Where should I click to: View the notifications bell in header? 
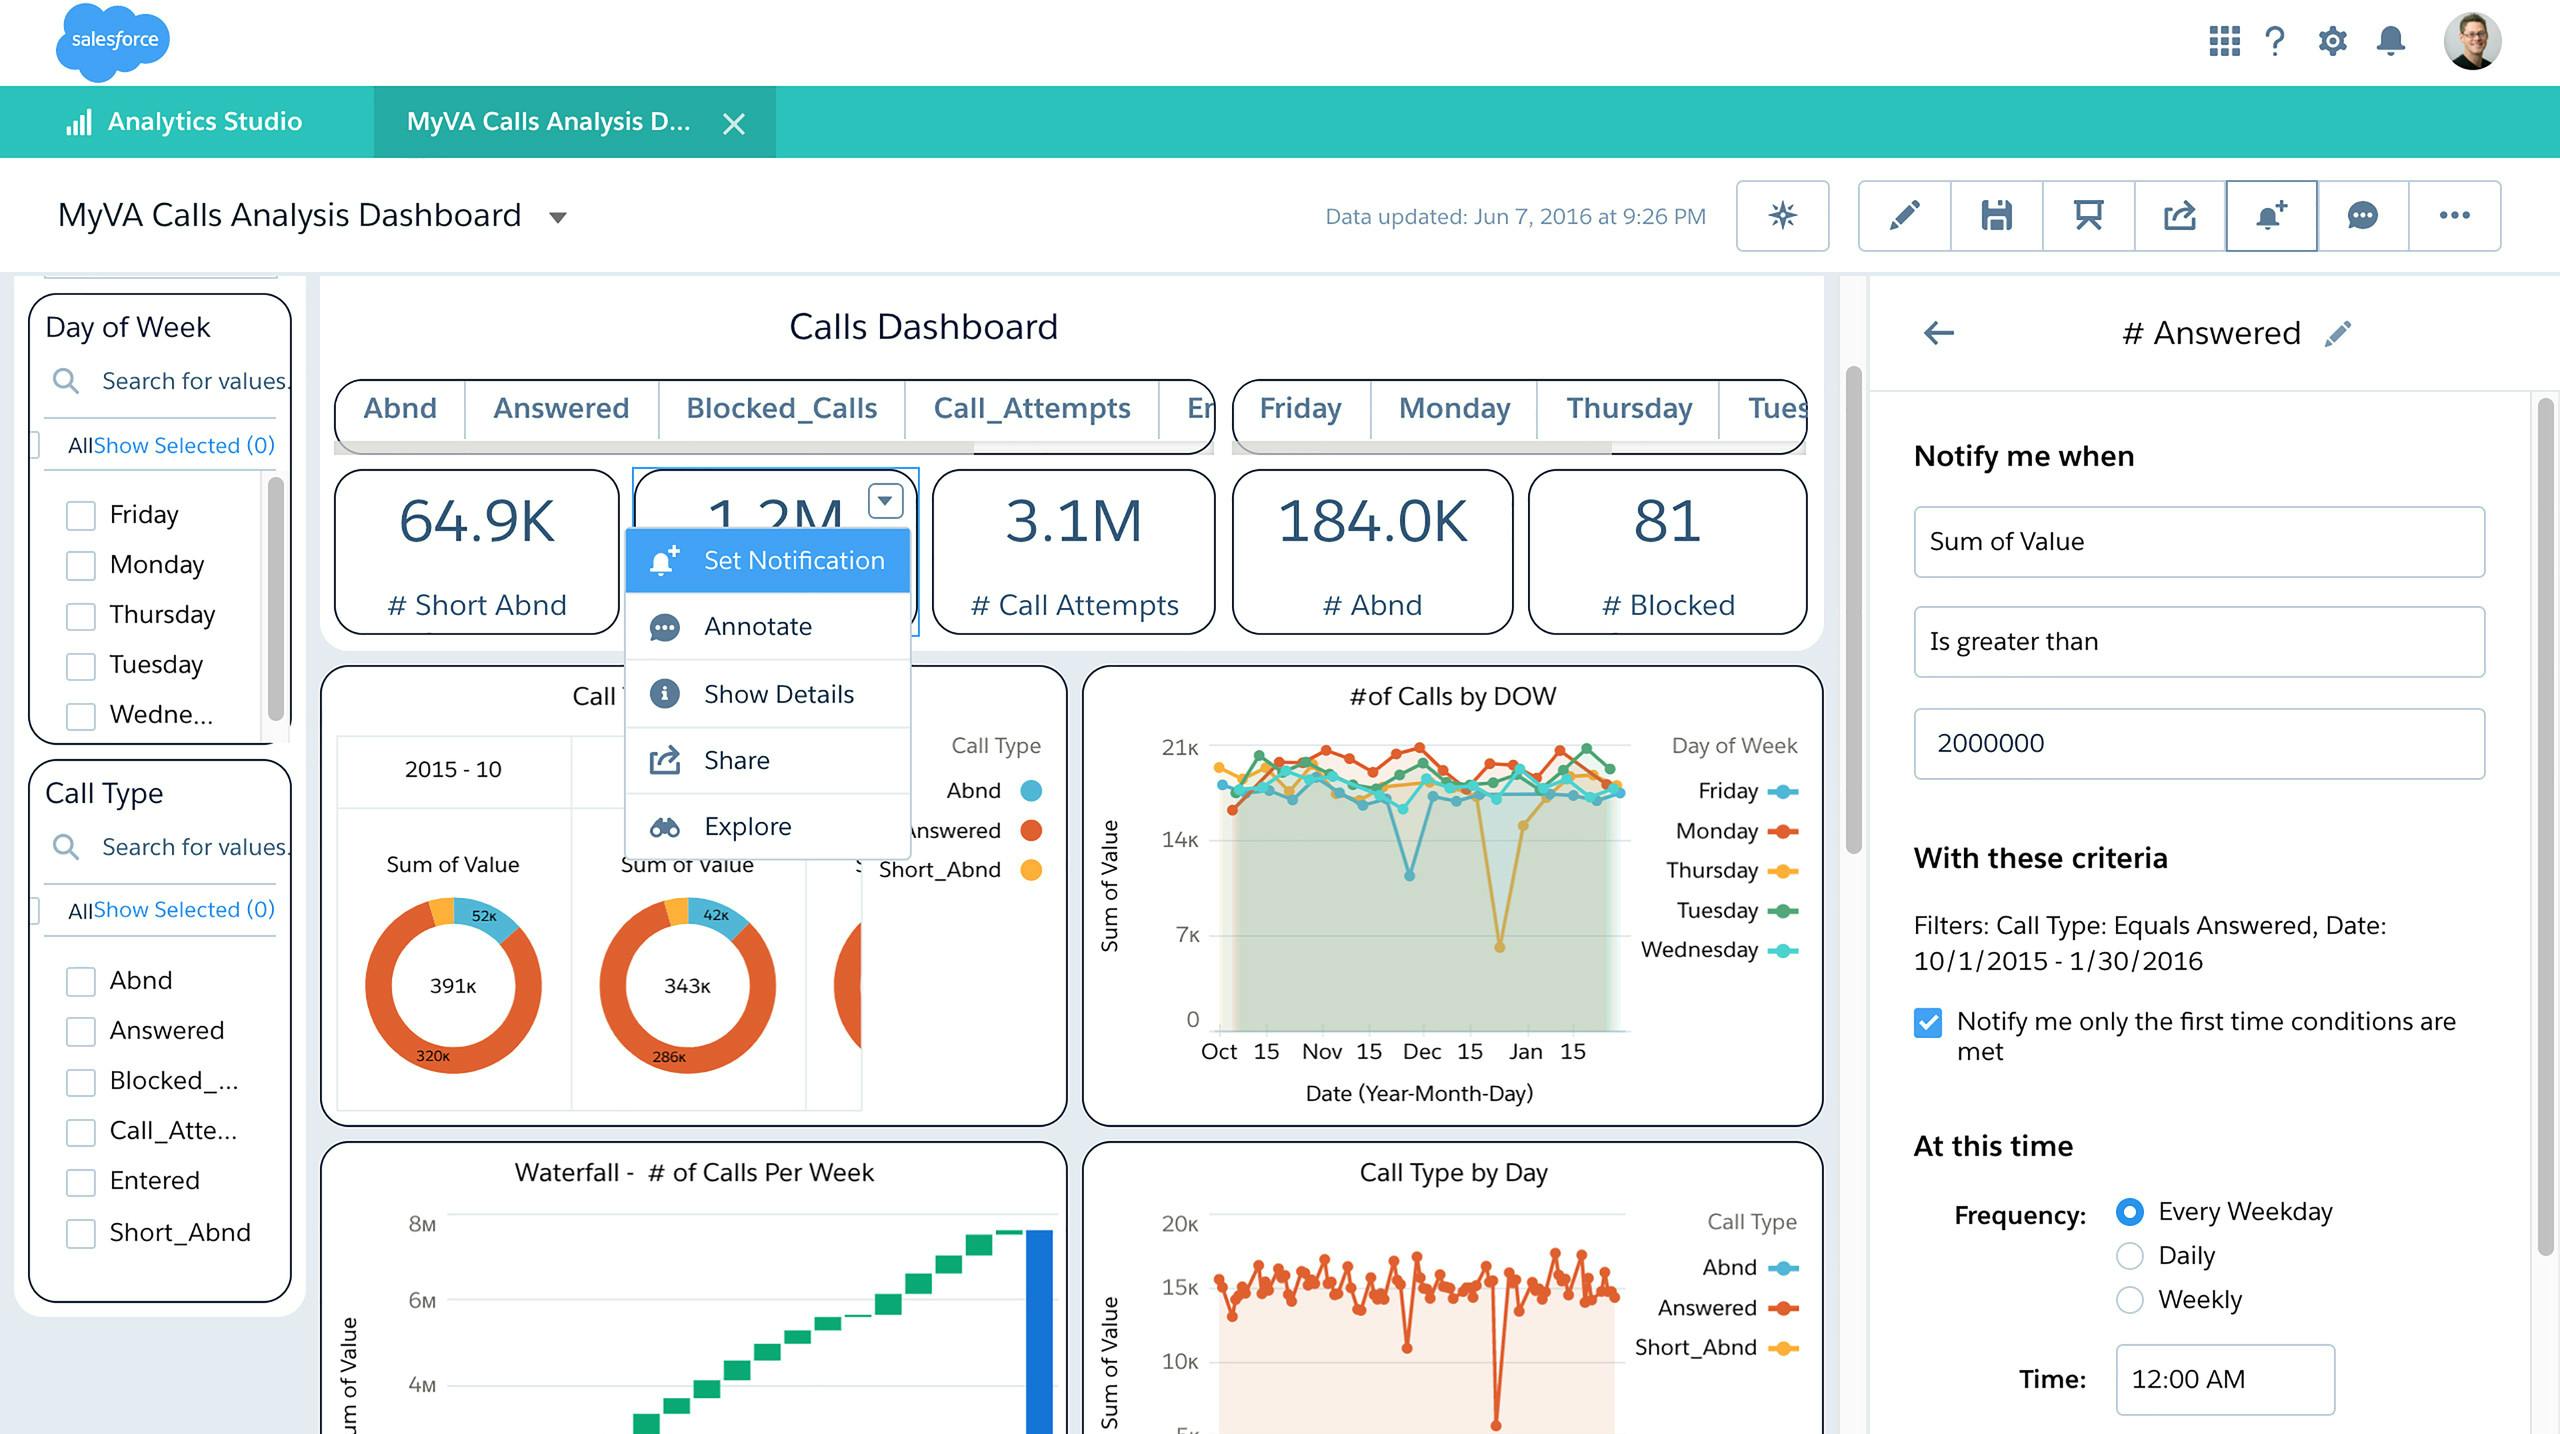tap(2391, 41)
